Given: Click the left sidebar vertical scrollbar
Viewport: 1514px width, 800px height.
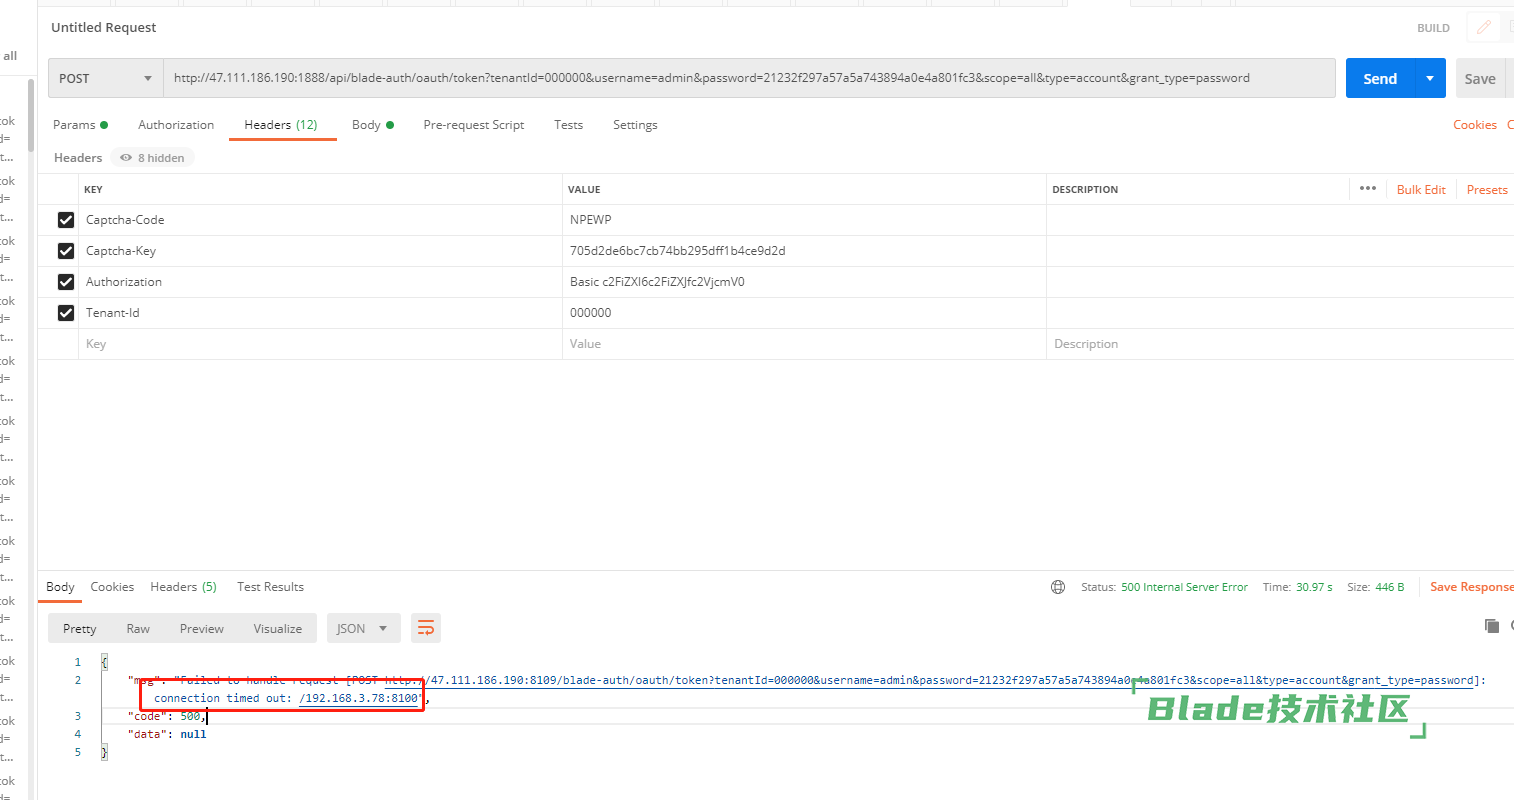Looking at the screenshot, I should pyautogui.click(x=31, y=115).
